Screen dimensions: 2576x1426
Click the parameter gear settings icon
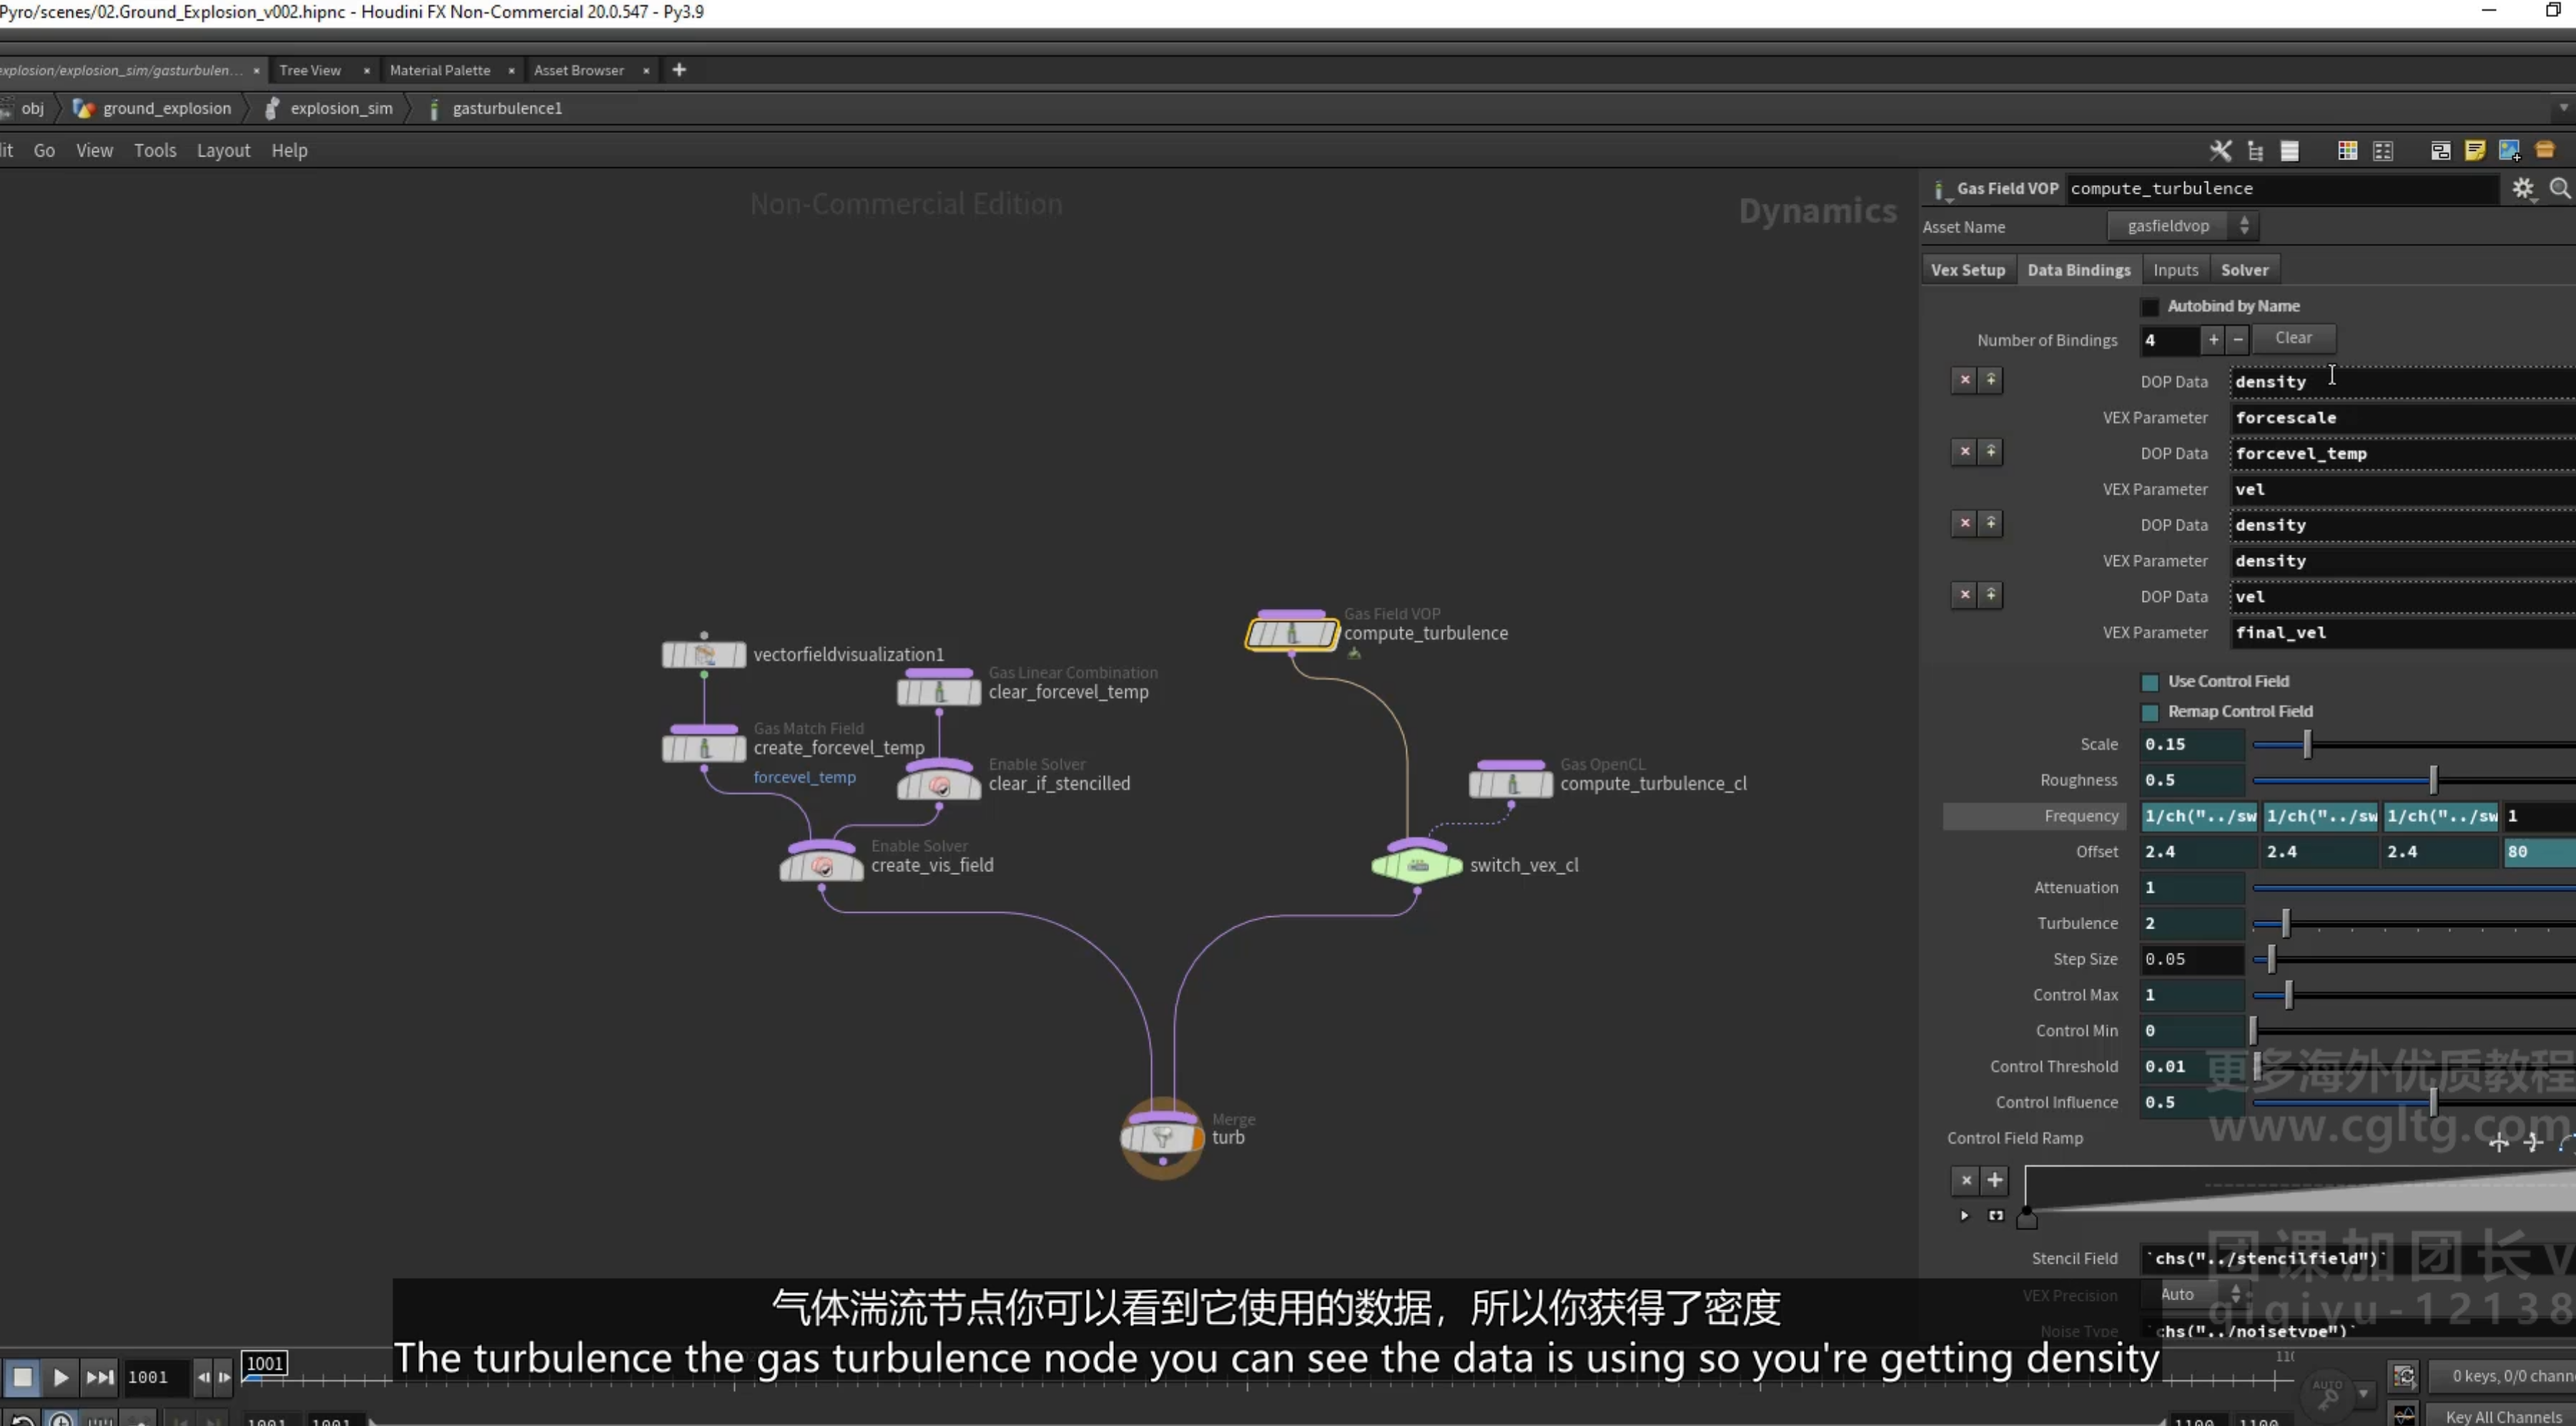2523,188
